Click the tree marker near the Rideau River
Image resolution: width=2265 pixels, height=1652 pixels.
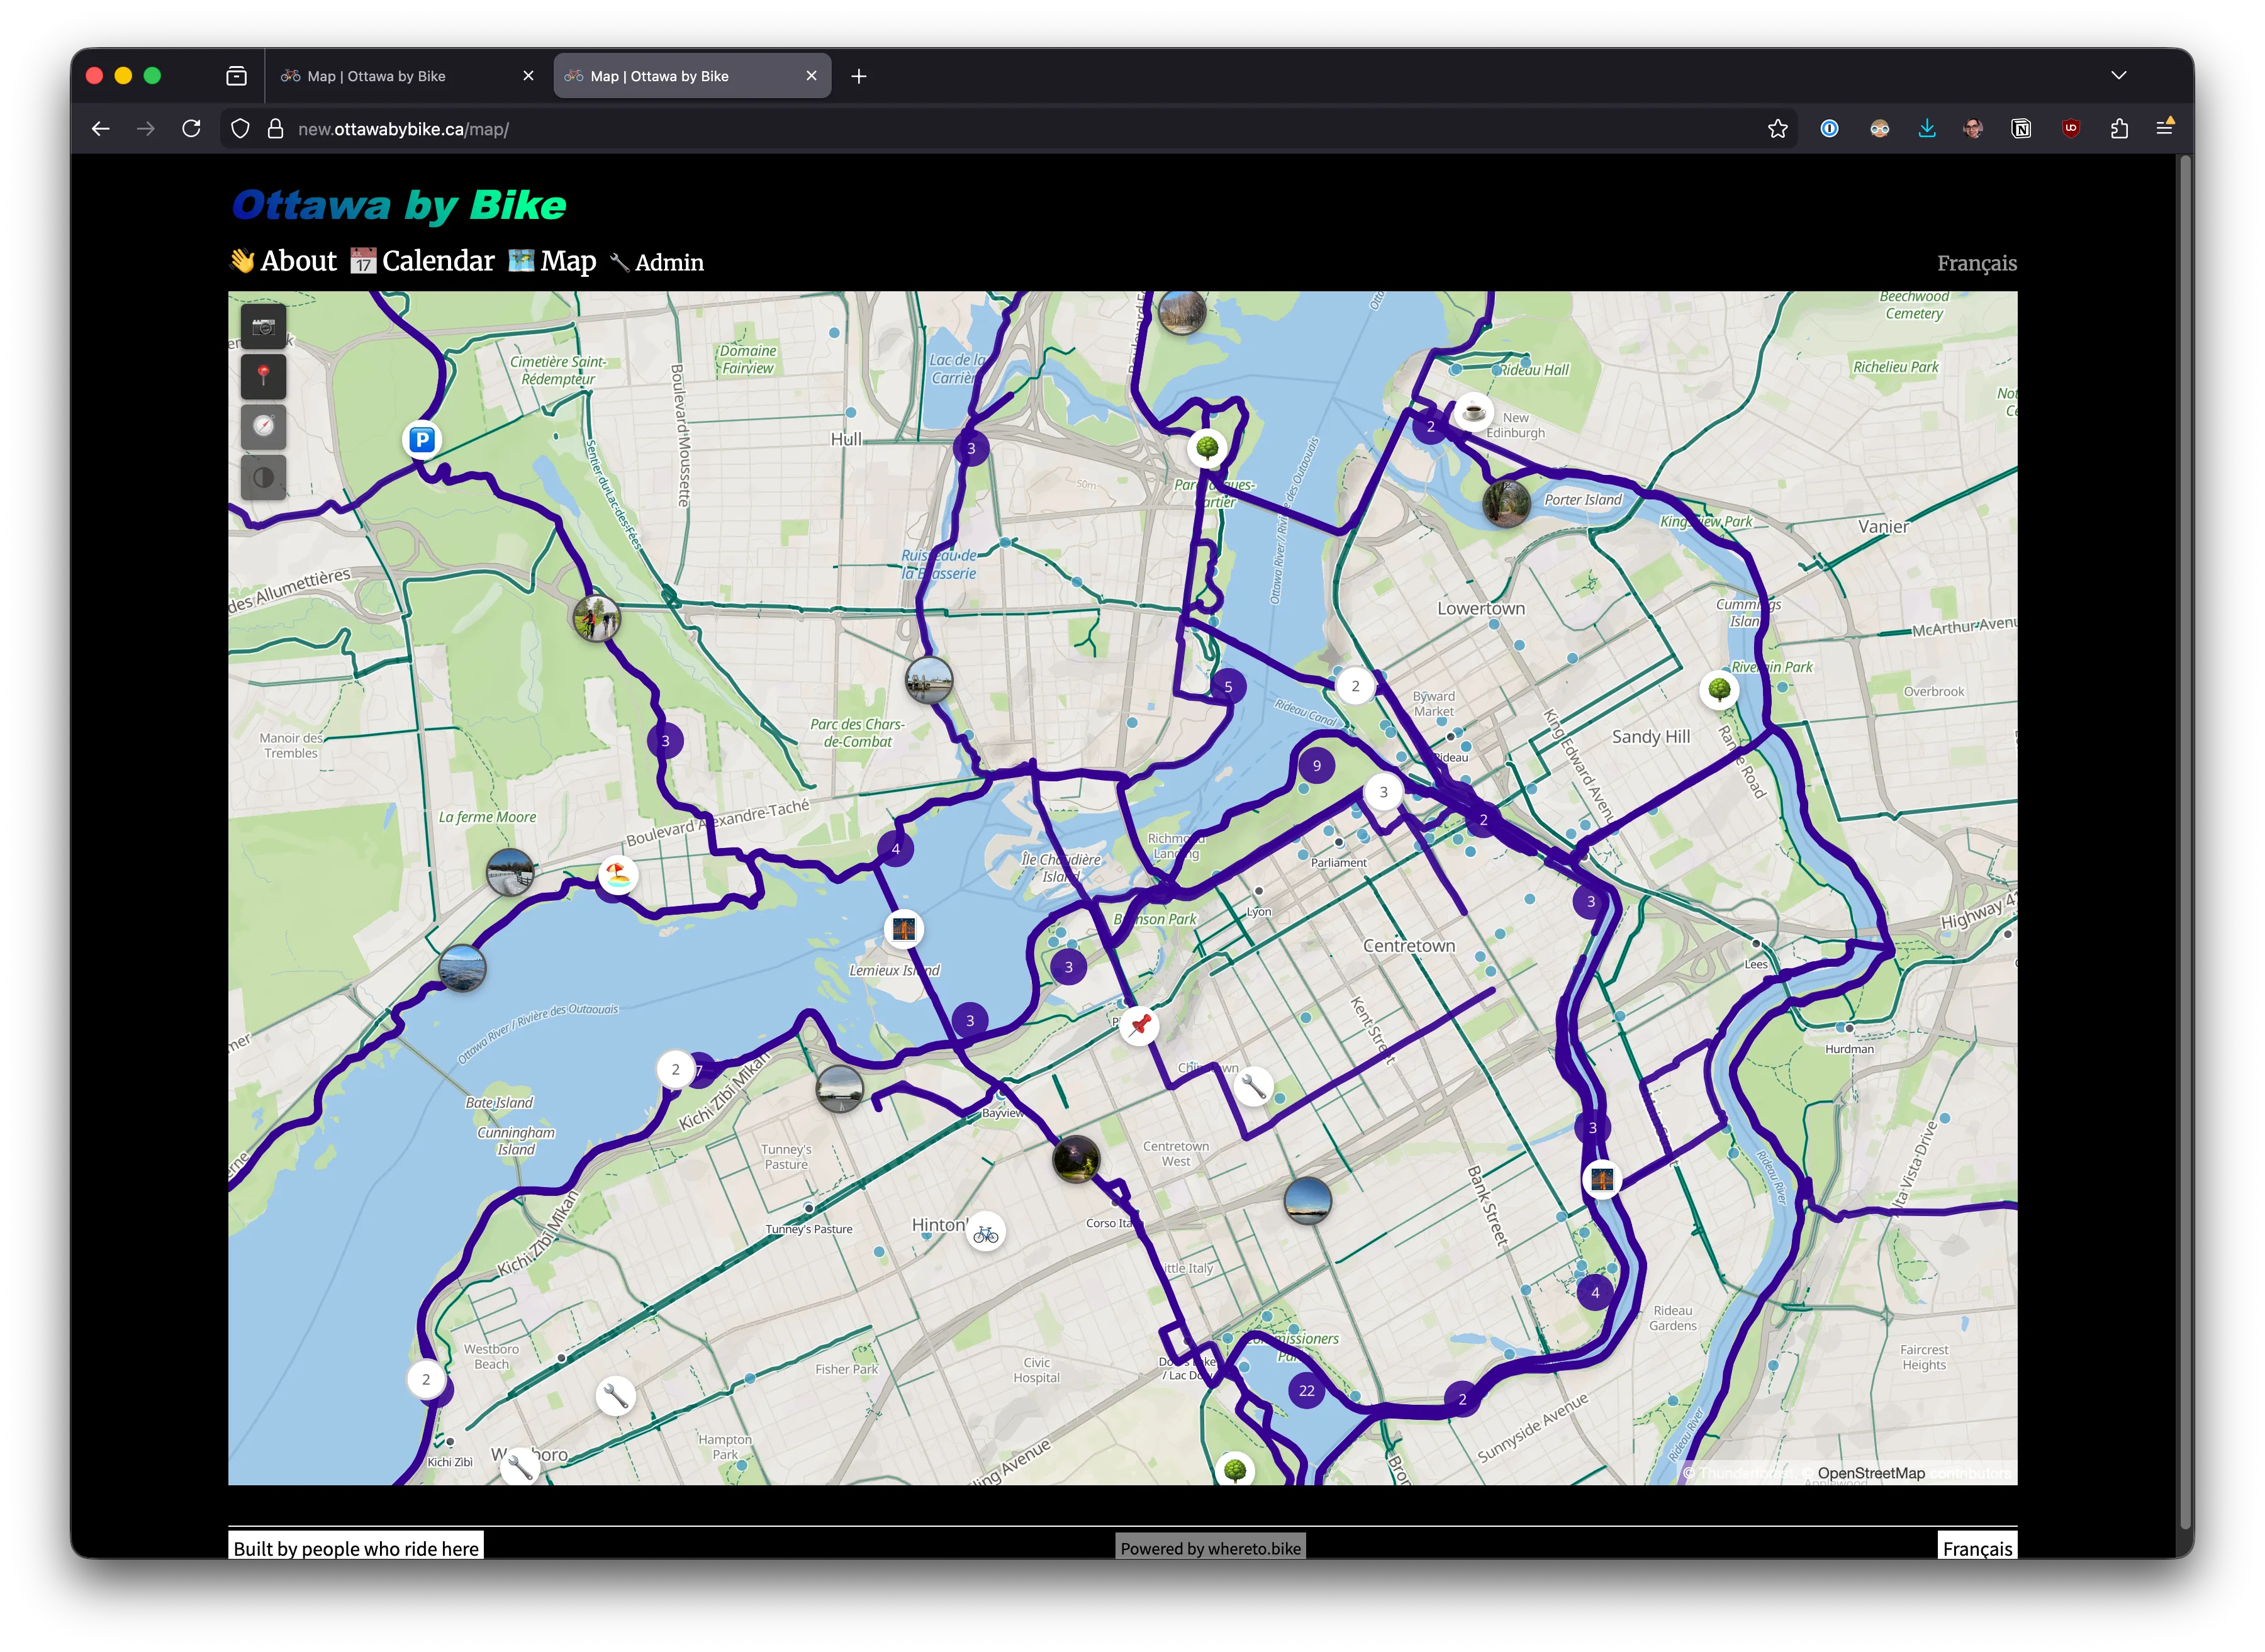click(1720, 689)
